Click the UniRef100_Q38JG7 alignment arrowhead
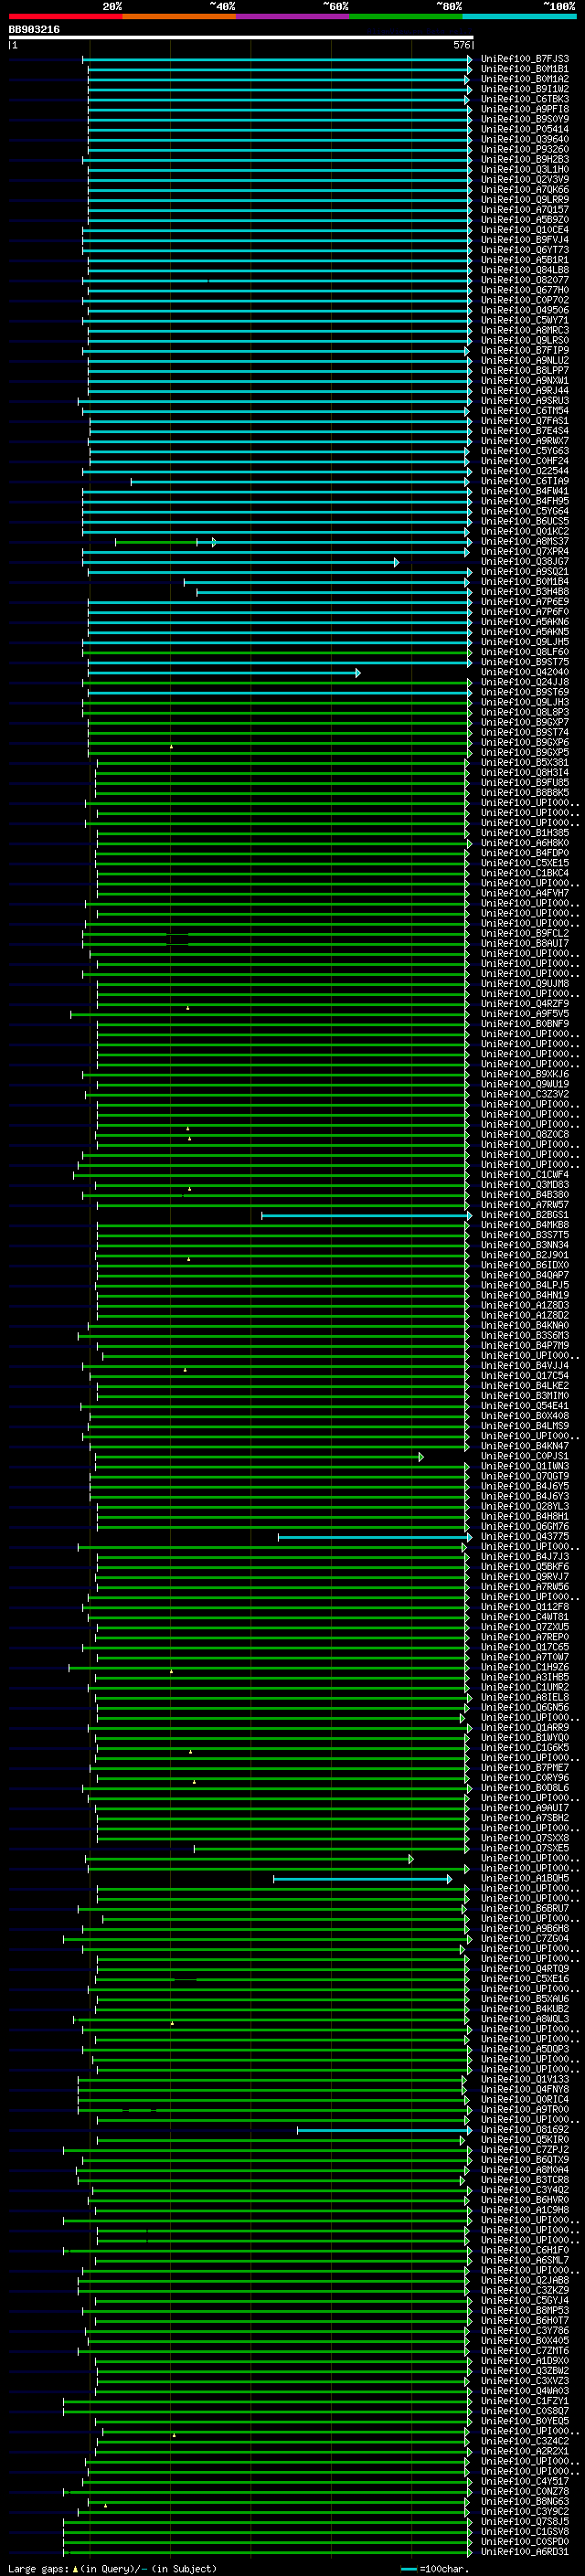This screenshot has width=585, height=2576. [396, 562]
